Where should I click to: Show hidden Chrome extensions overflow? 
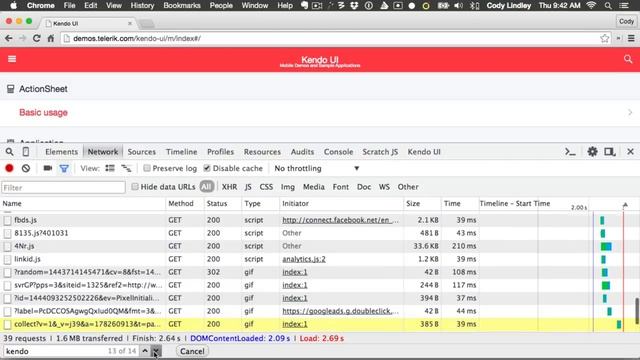pos(619,38)
